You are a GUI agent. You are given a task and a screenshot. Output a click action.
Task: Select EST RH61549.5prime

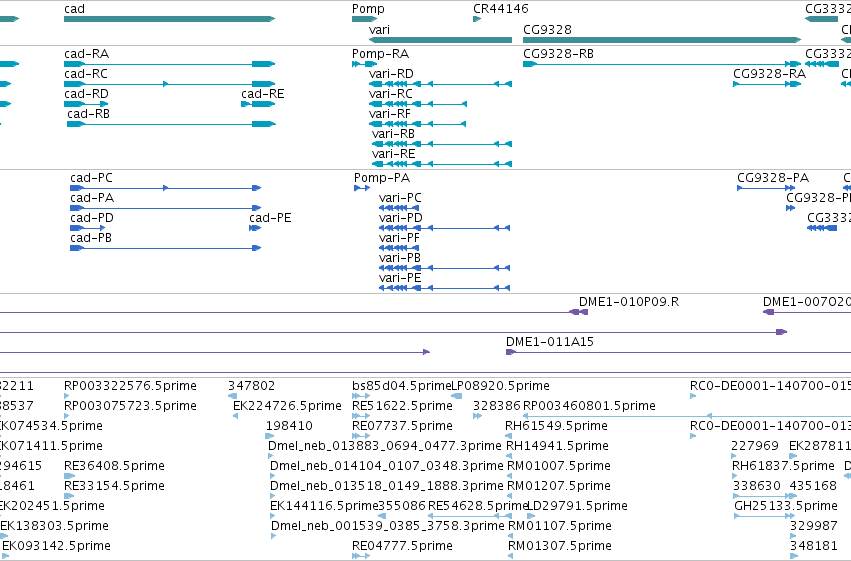tap(509, 436)
